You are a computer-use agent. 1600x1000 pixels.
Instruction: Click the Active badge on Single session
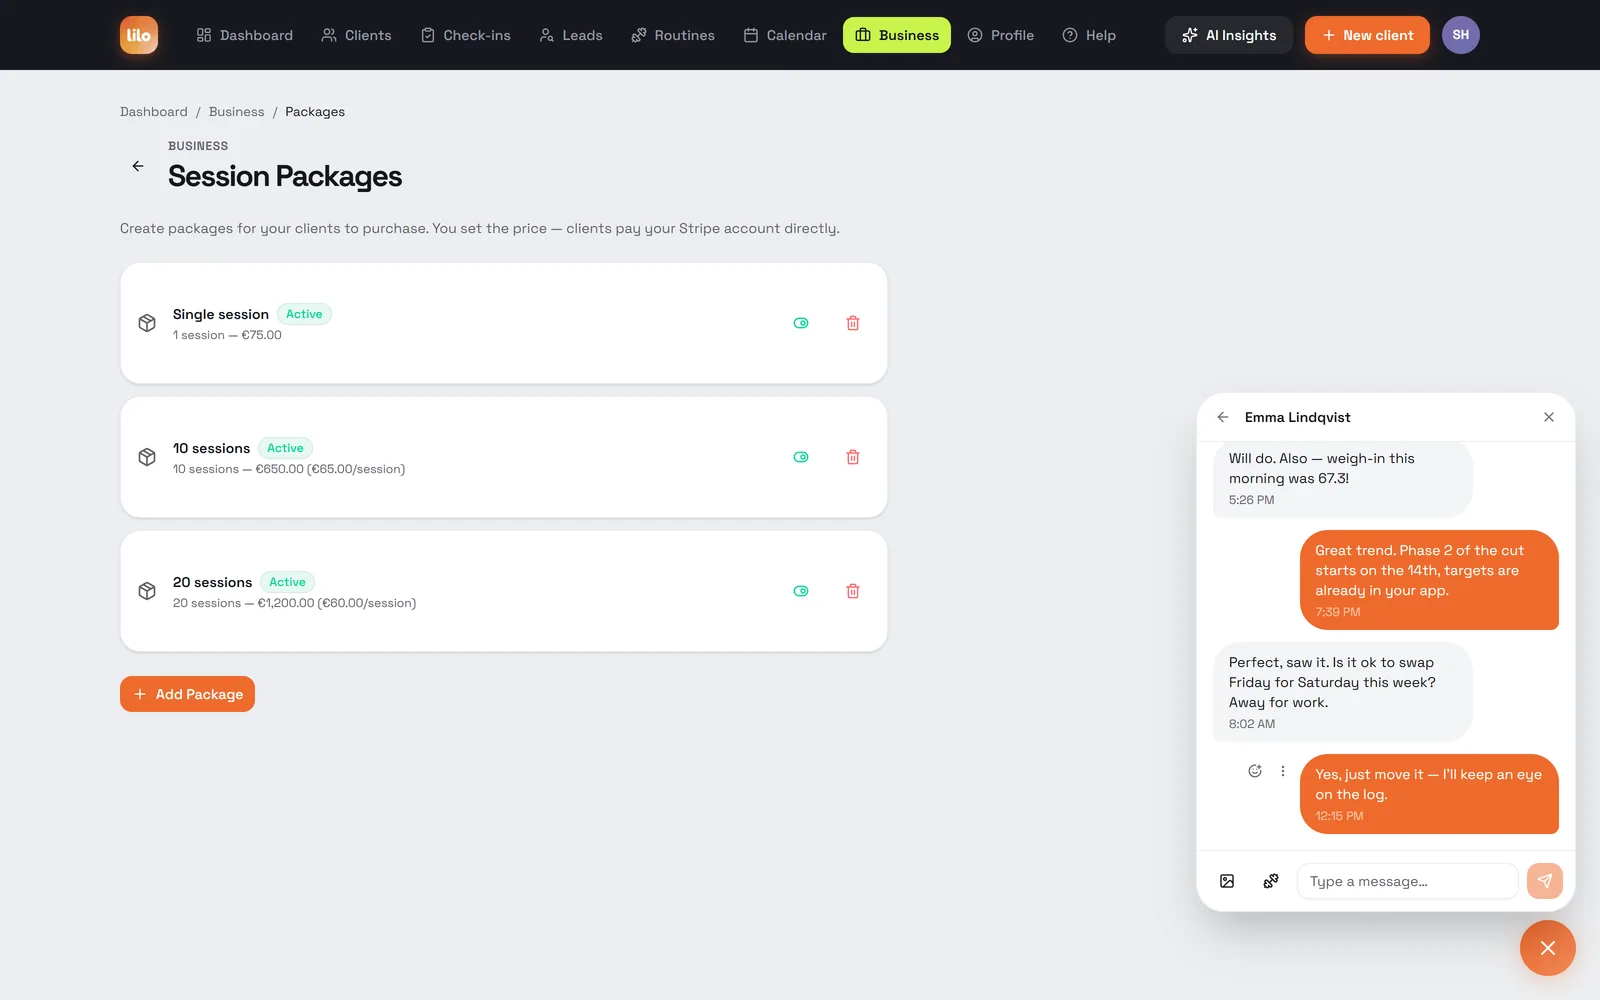pyautogui.click(x=304, y=314)
